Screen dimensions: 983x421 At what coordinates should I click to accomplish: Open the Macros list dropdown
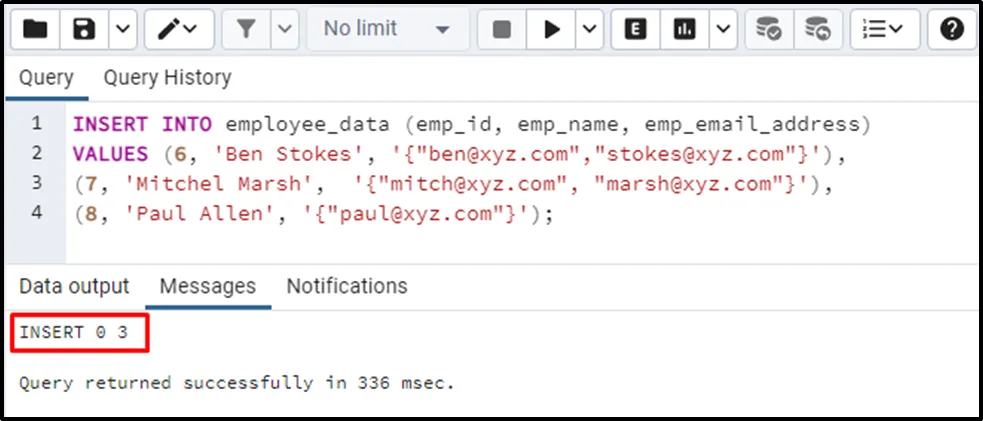click(884, 30)
